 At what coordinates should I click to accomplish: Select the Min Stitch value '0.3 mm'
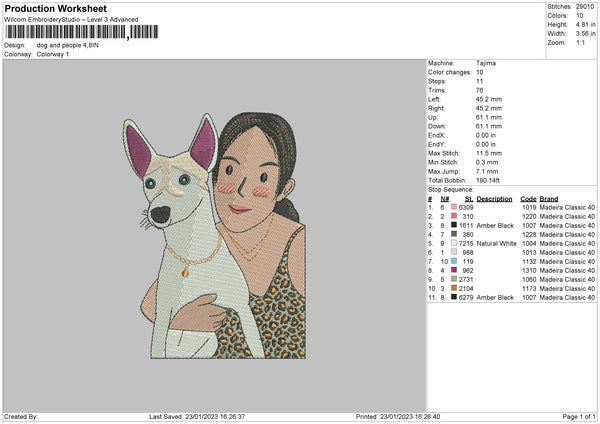click(487, 162)
